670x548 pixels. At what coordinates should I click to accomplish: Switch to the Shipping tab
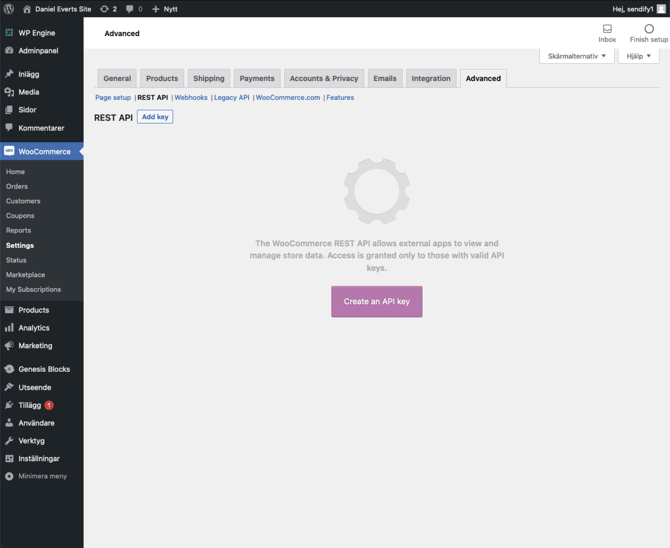(209, 78)
